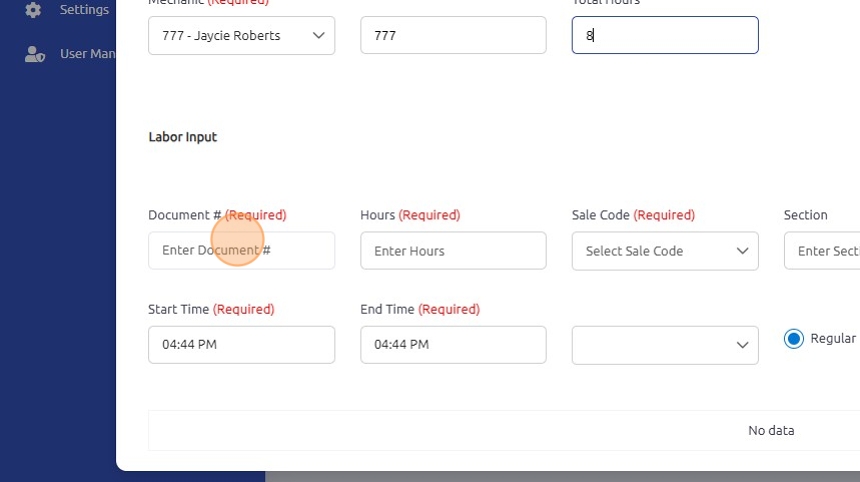Open the Select Sale Code dropdown
Viewport: 860px width, 482px height.
(x=665, y=251)
